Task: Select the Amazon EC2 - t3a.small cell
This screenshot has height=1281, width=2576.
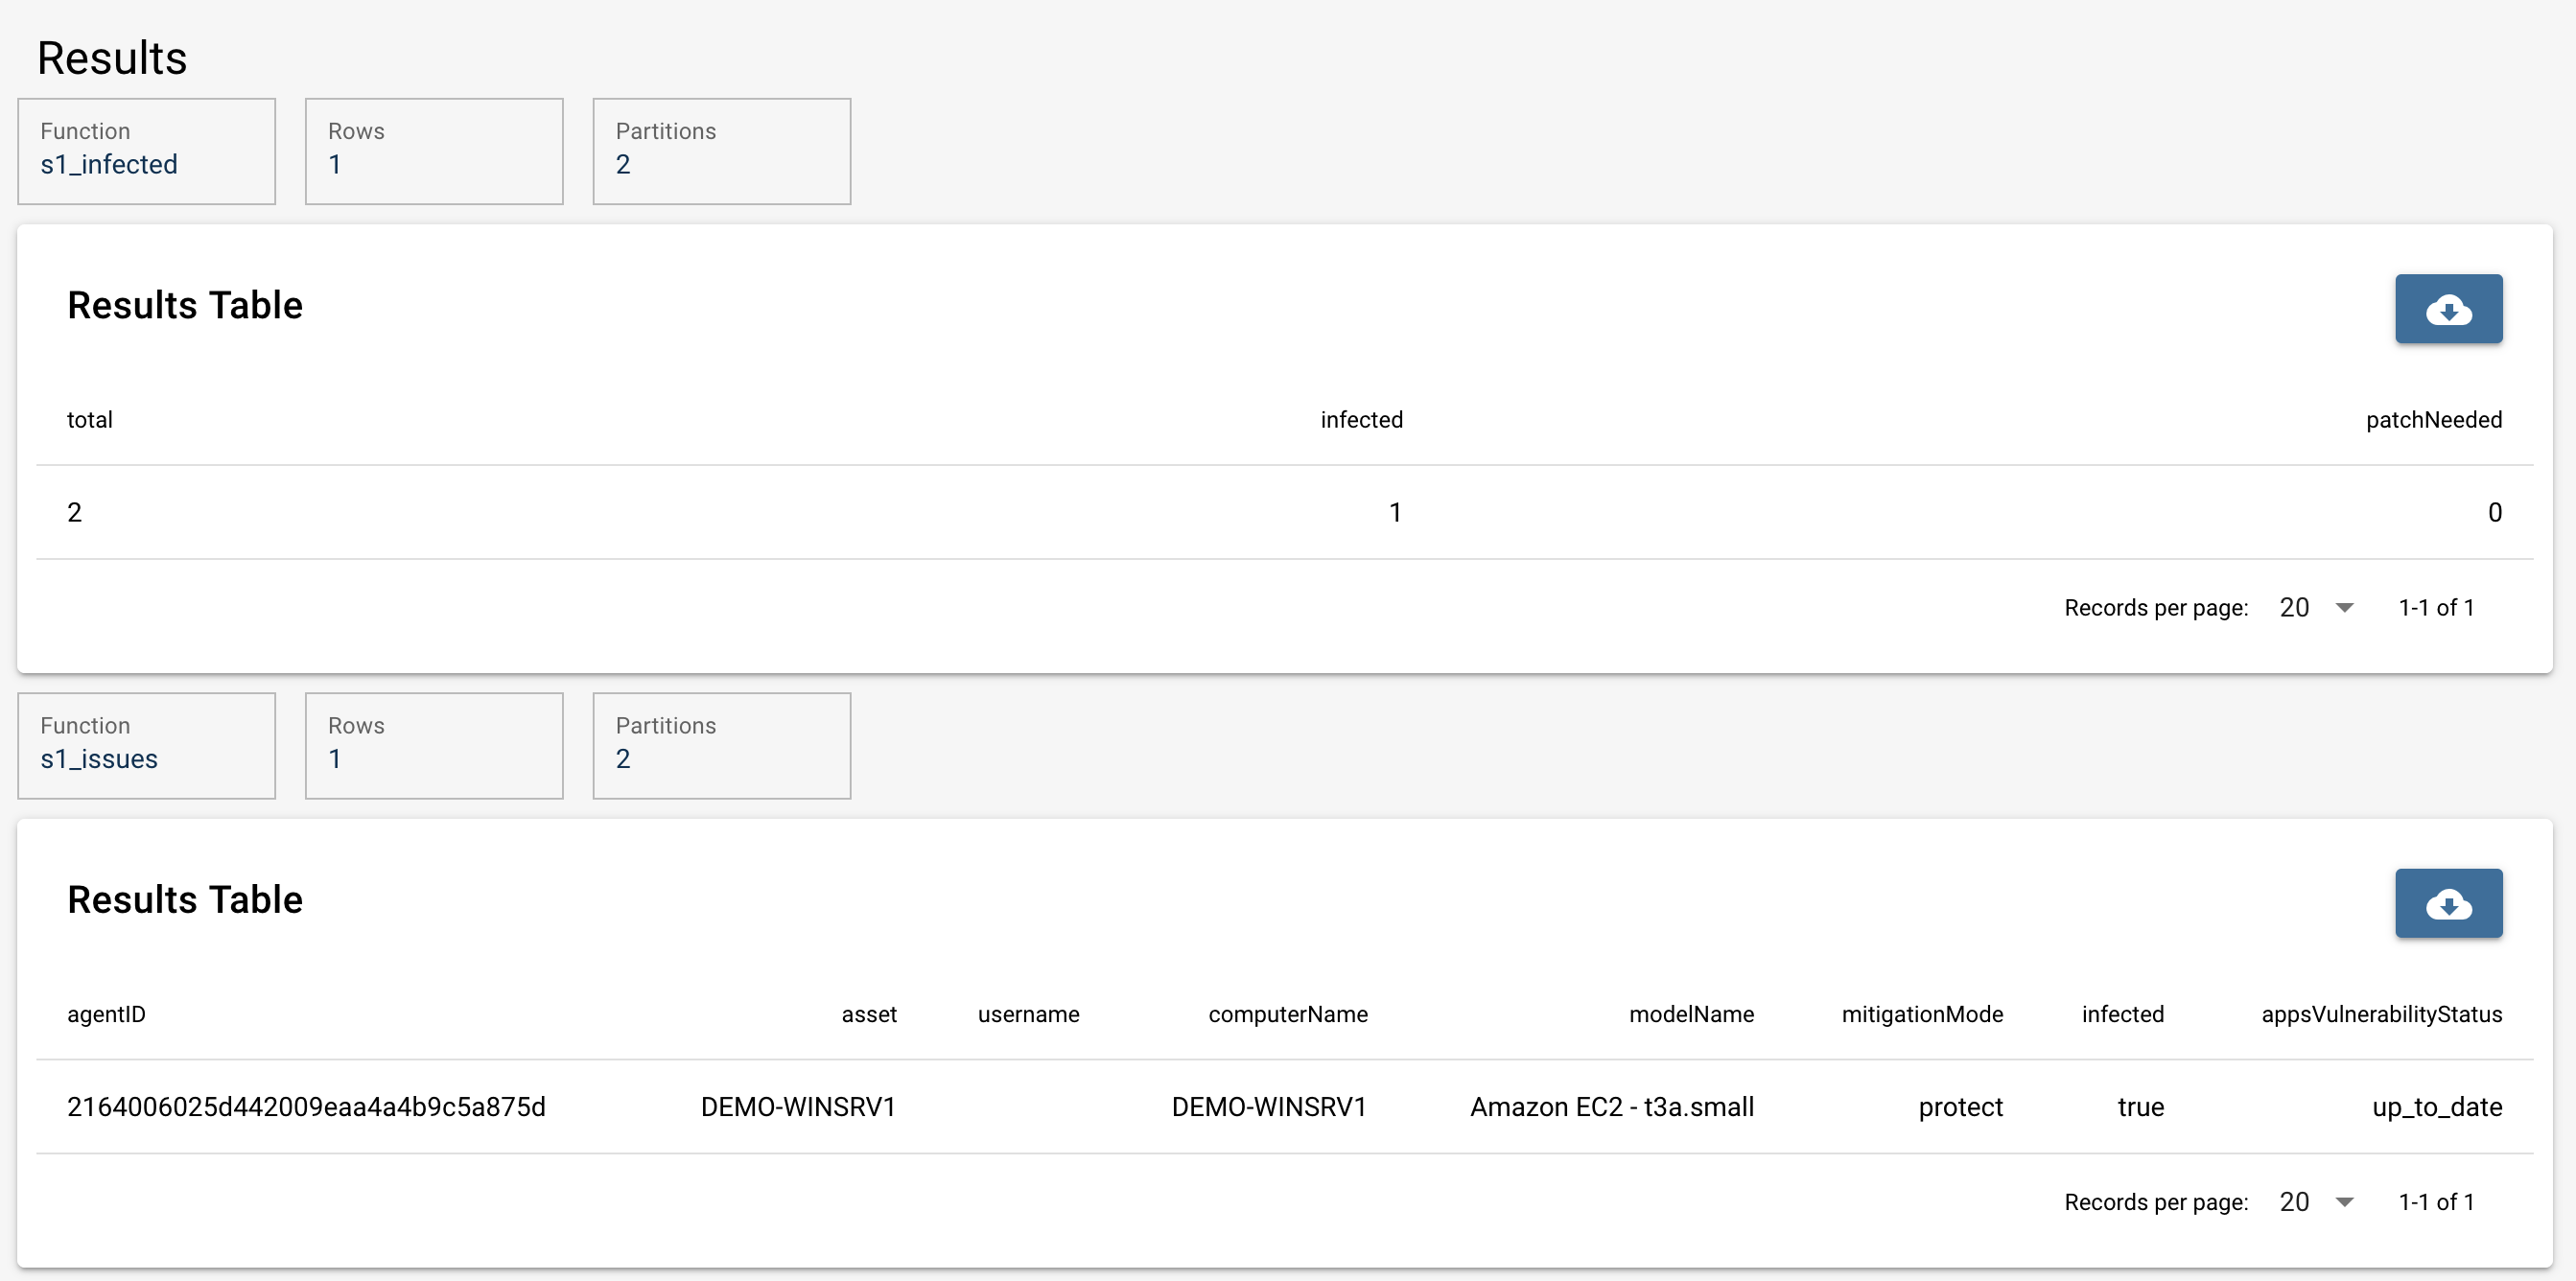Action: (x=1612, y=1107)
